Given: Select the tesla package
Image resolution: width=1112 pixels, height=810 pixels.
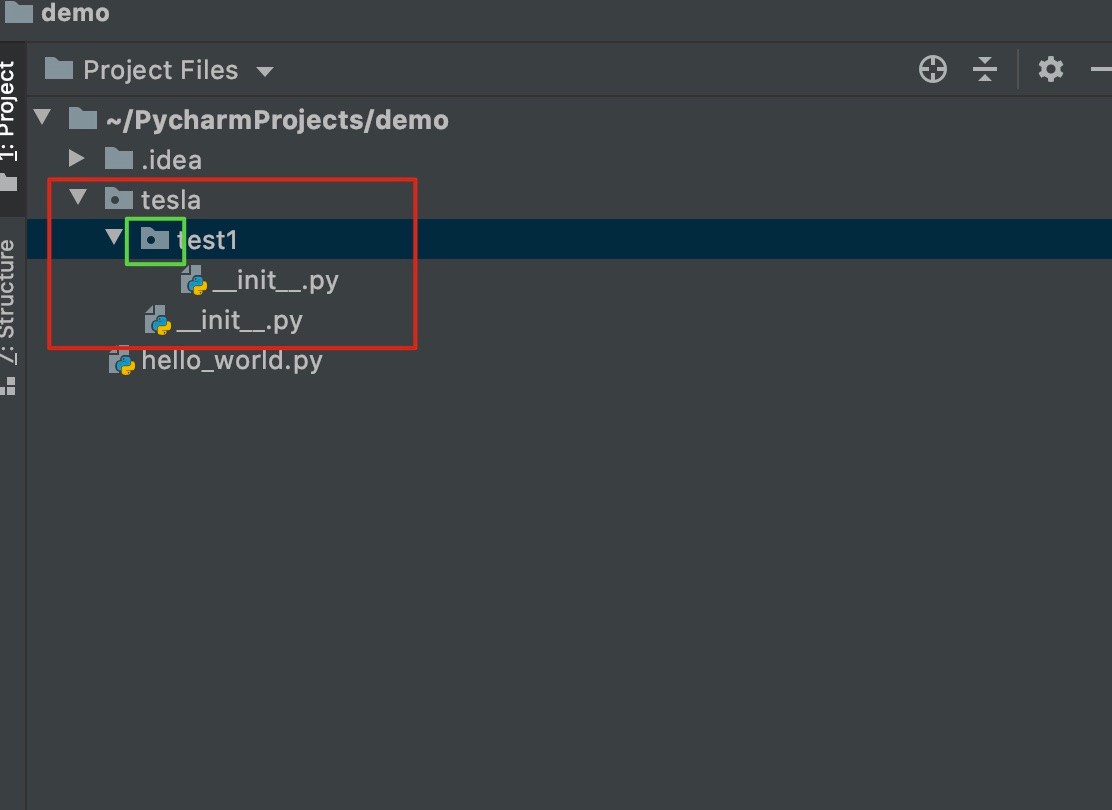Looking at the screenshot, I should point(170,200).
